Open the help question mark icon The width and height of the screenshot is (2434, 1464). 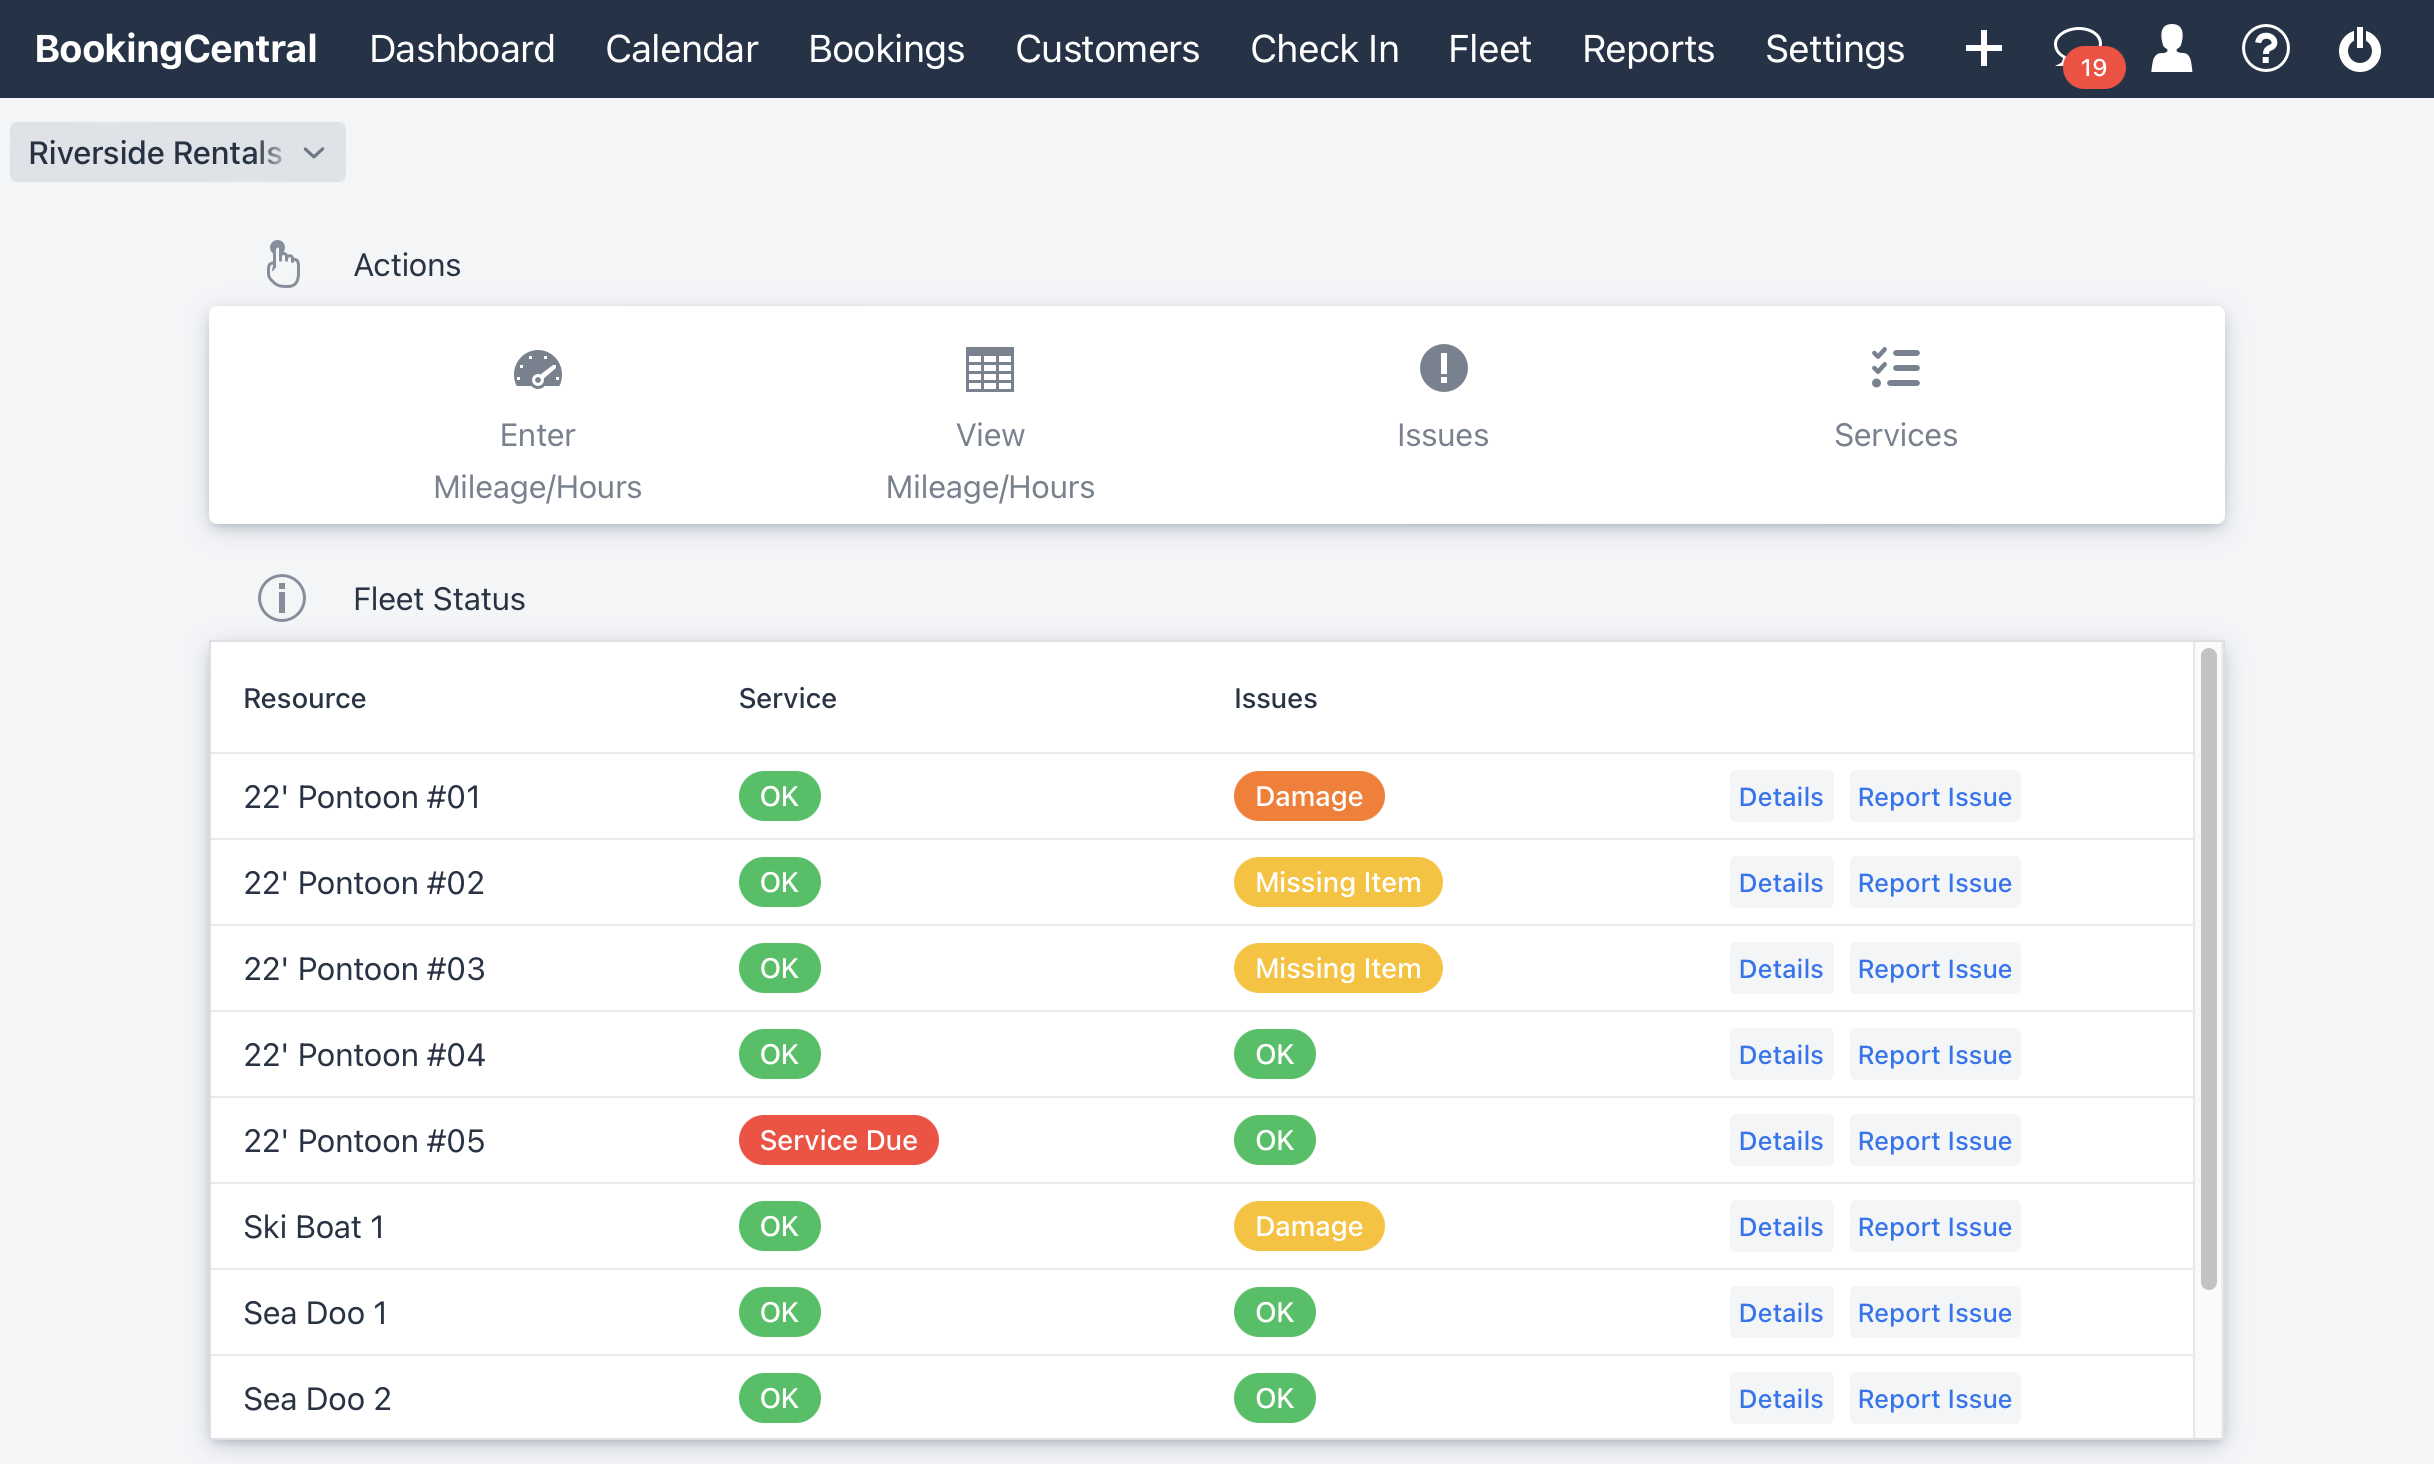click(2265, 49)
